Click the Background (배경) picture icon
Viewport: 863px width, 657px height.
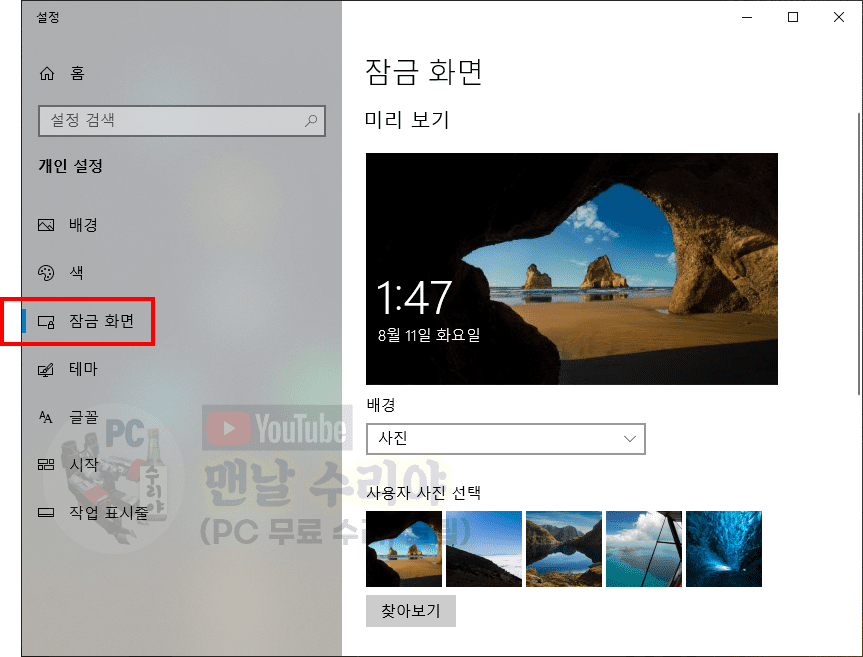pos(46,225)
